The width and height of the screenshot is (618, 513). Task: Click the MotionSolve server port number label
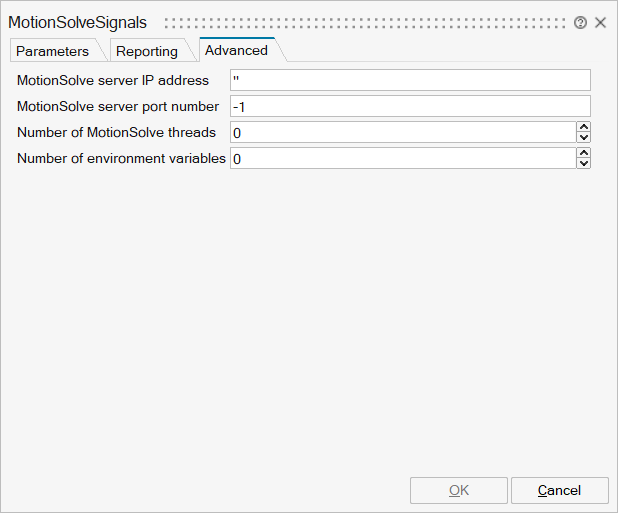pos(118,106)
